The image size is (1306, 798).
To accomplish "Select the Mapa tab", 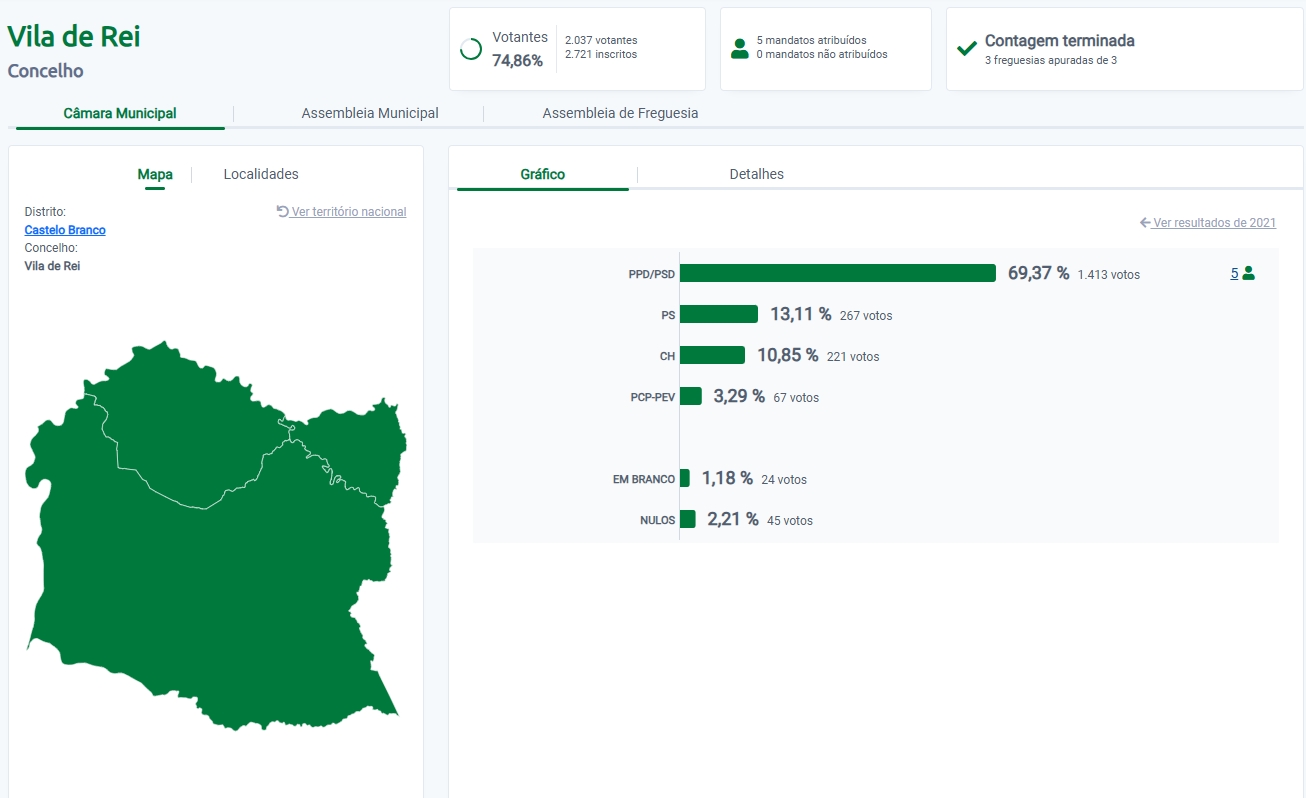I will point(155,175).
